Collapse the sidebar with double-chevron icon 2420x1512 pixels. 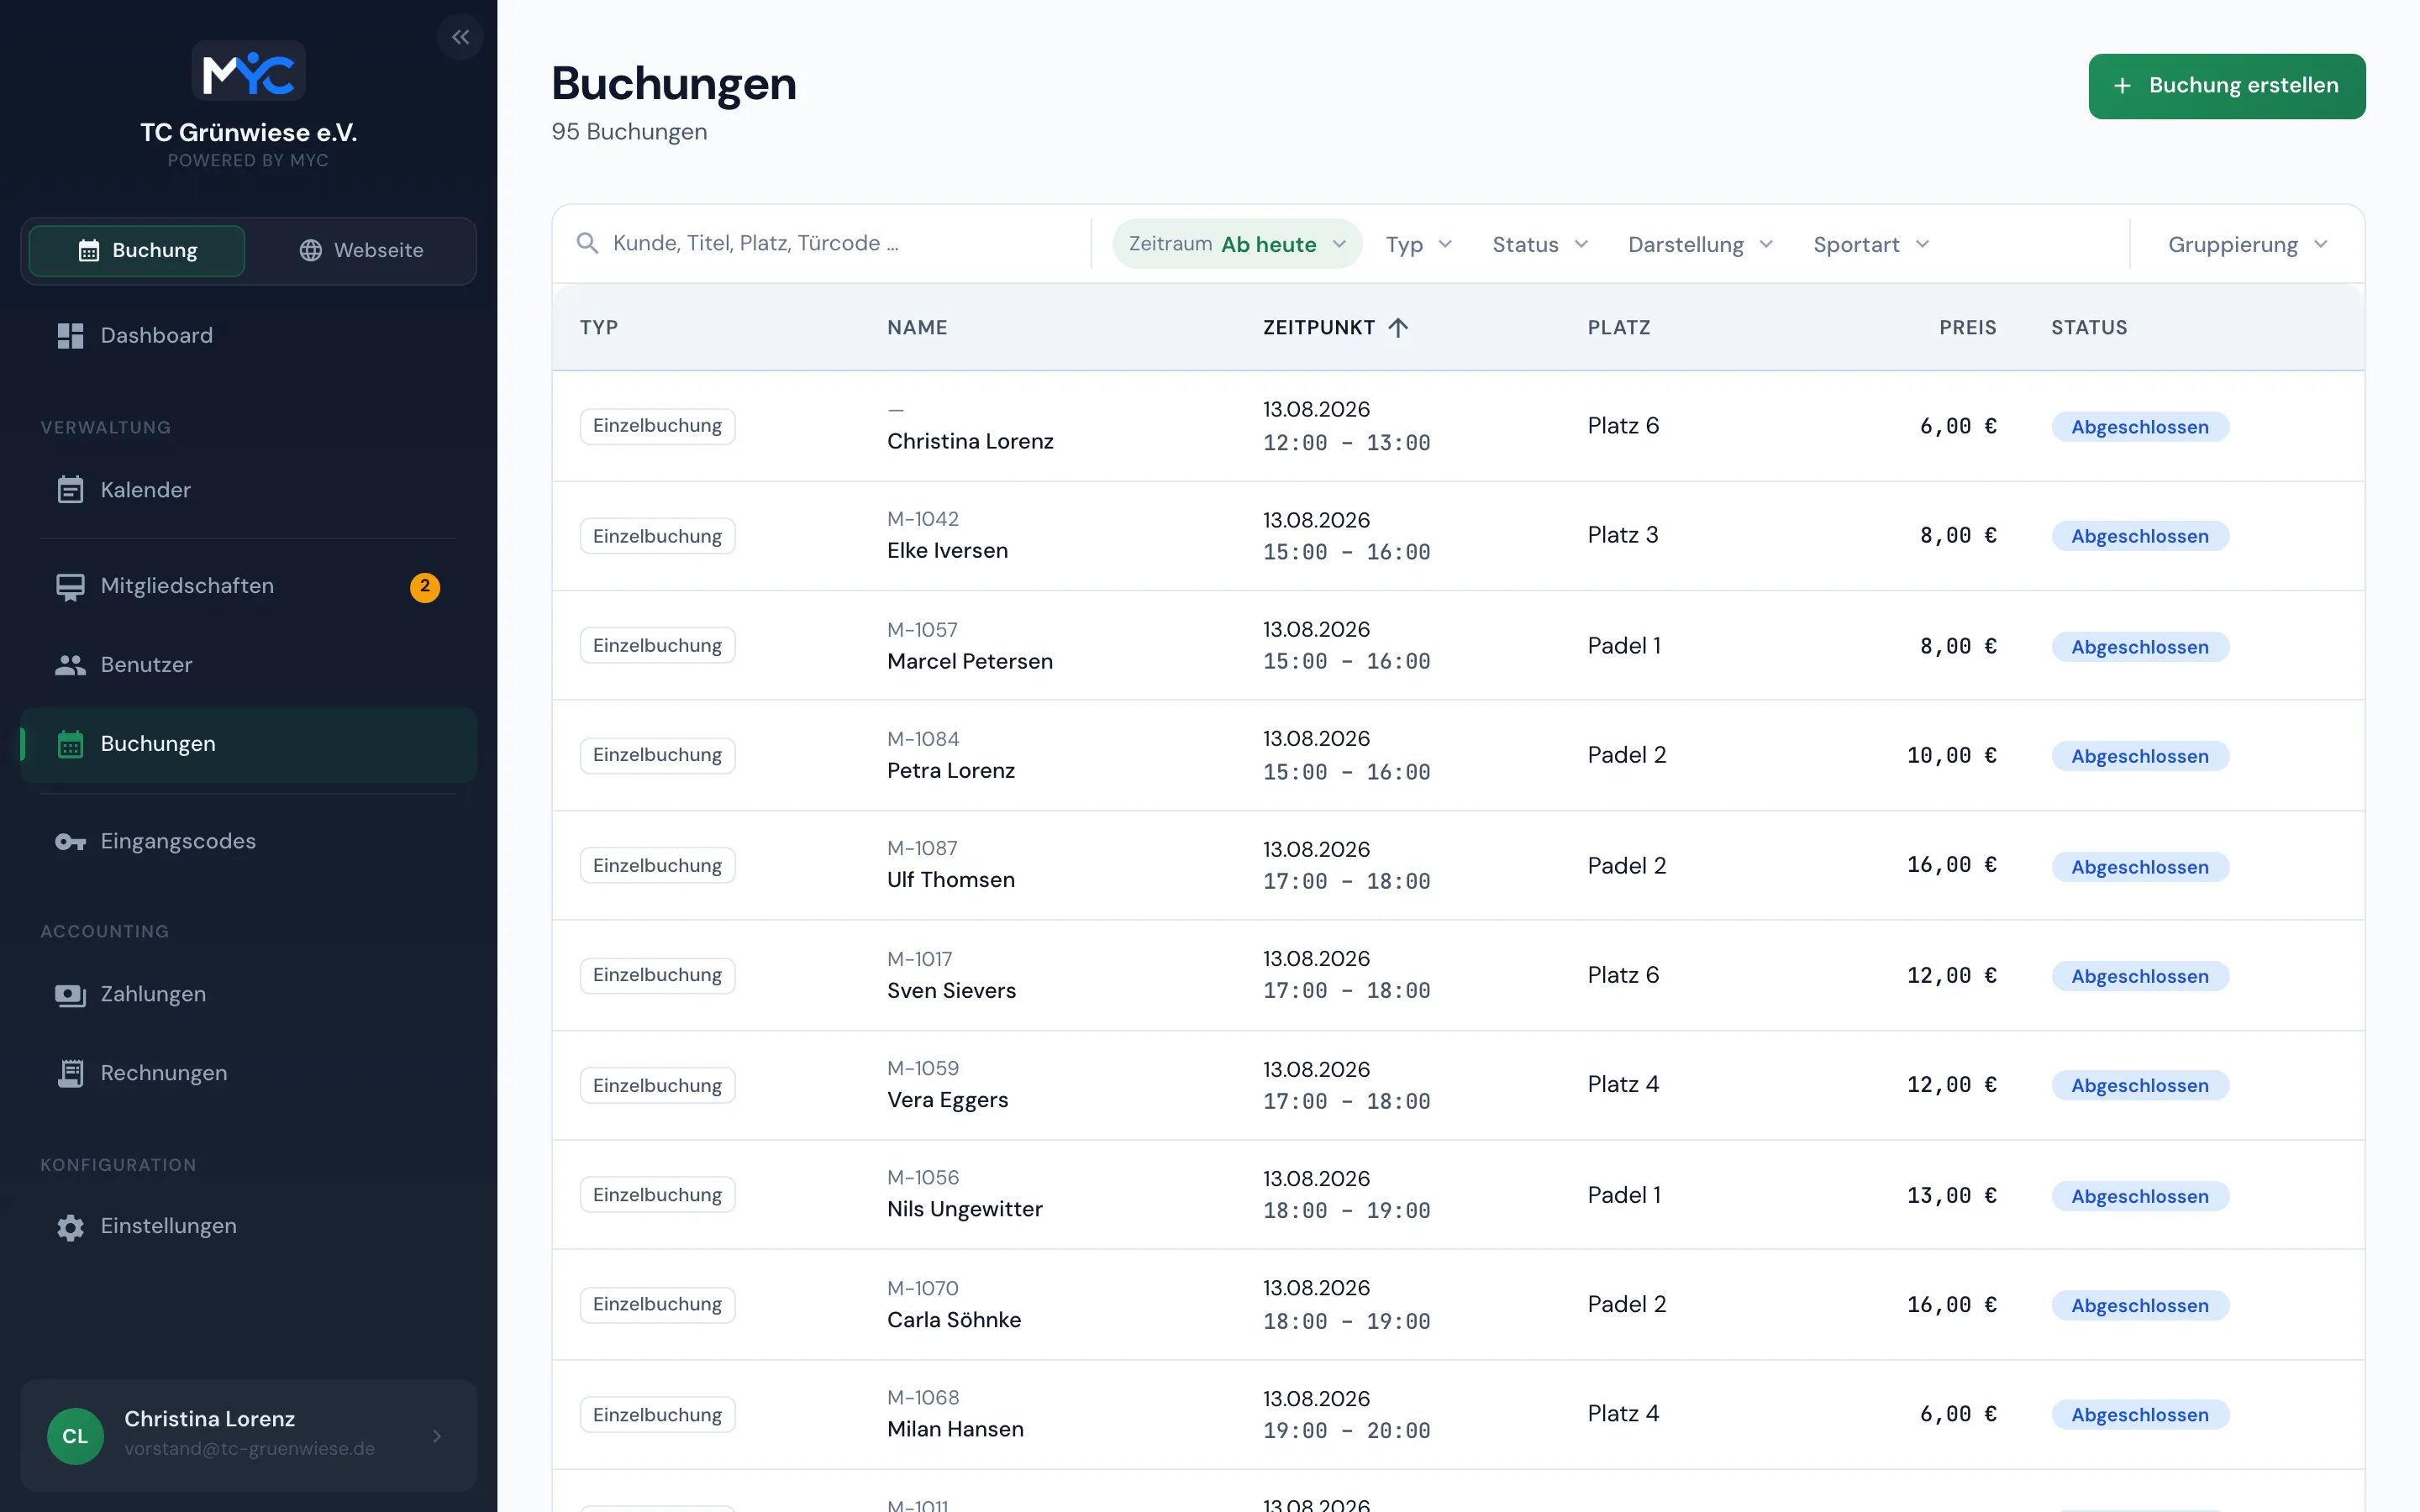460,38
